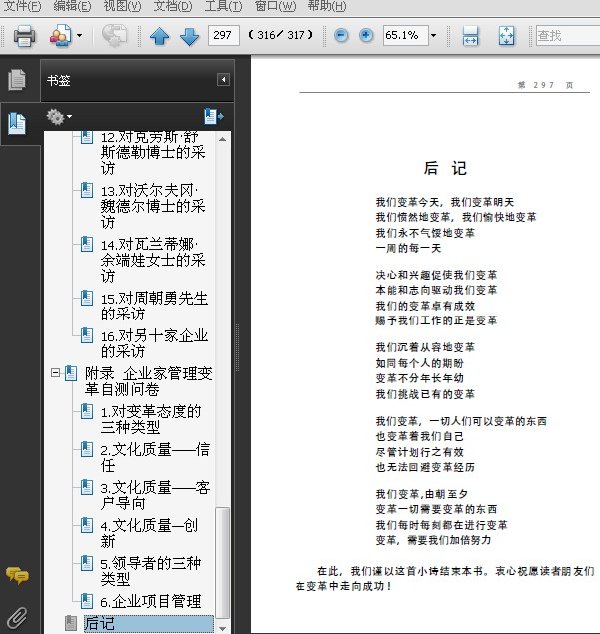Click the page header 第 297 页
This screenshot has height=634, width=600.
pos(545,85)
